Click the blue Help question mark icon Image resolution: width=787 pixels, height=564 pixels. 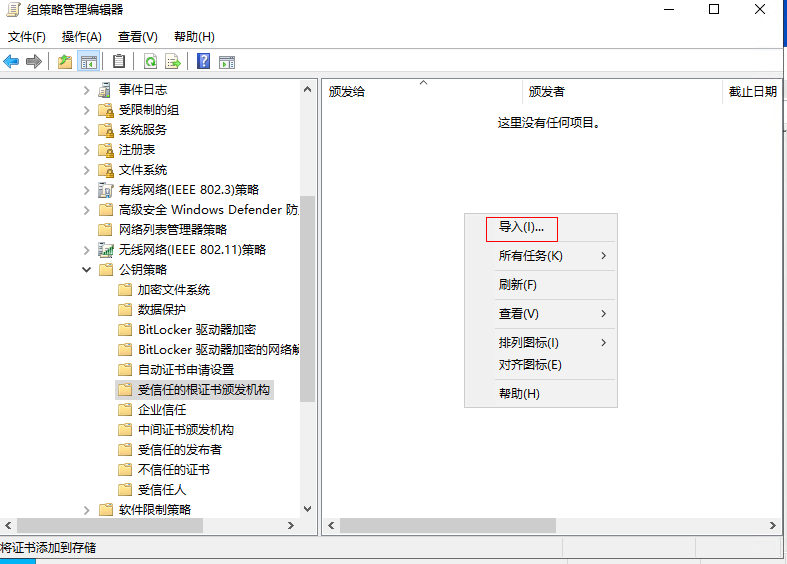(x=203, y=61)
